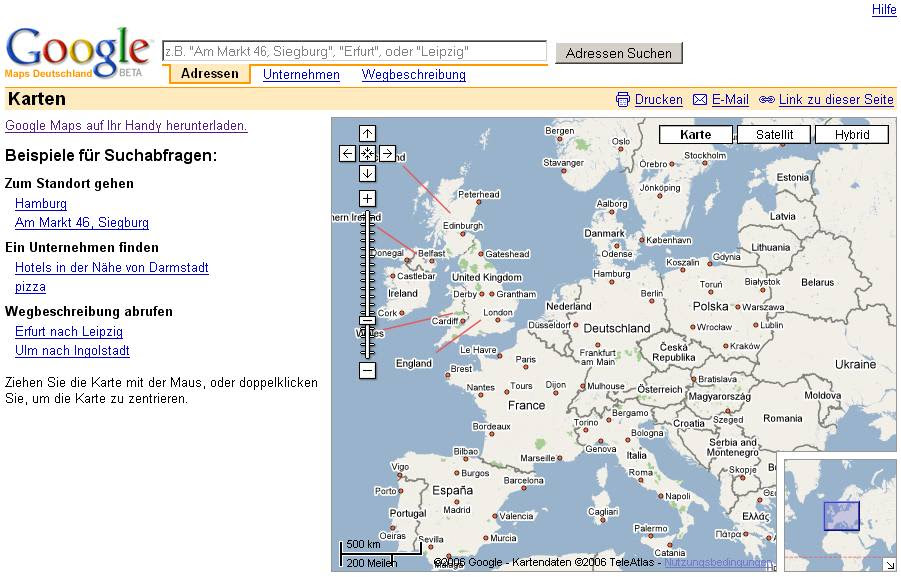Click the Madrid city label

click(x=457, y=510)
